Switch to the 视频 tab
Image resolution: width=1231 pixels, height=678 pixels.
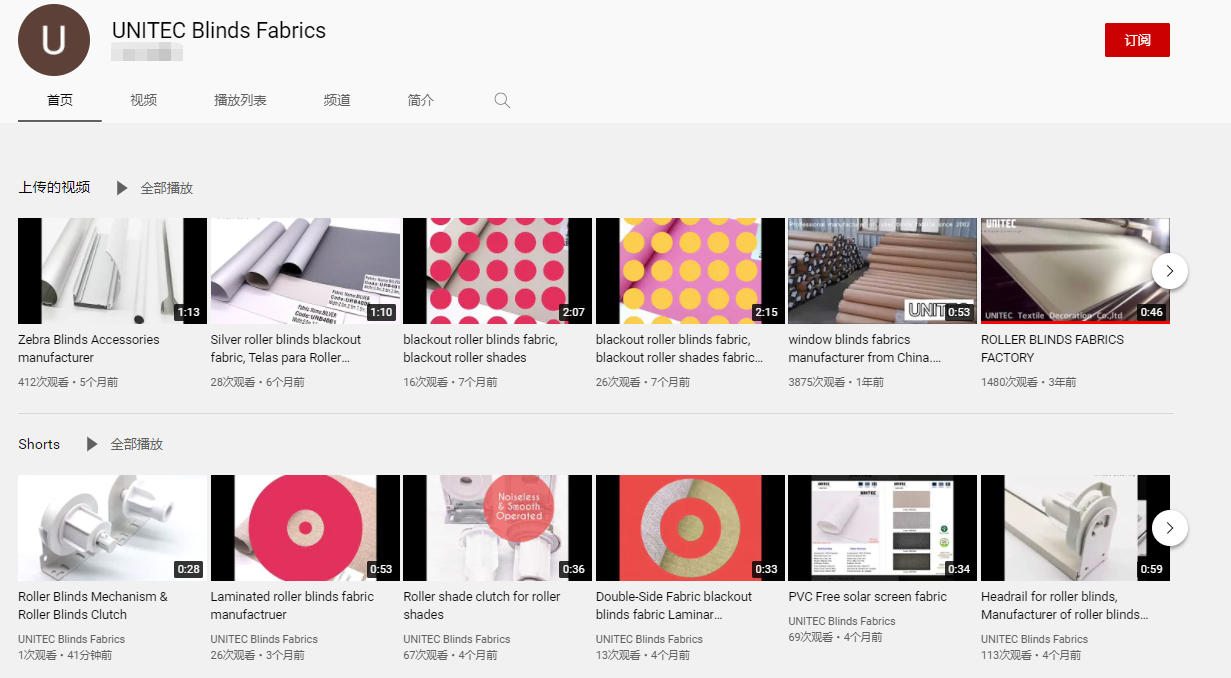(143, 100)
